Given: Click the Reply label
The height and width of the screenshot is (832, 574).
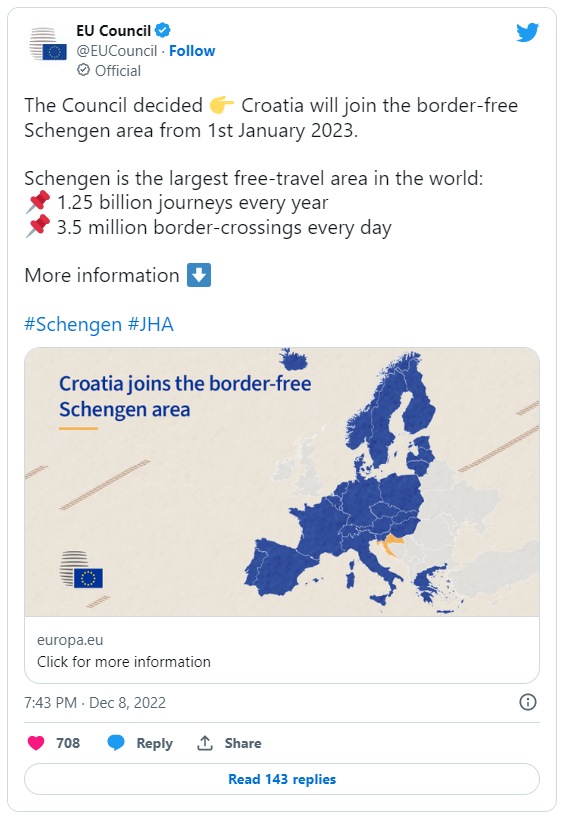Looking at the screenshot, I should tap(154, 743).
